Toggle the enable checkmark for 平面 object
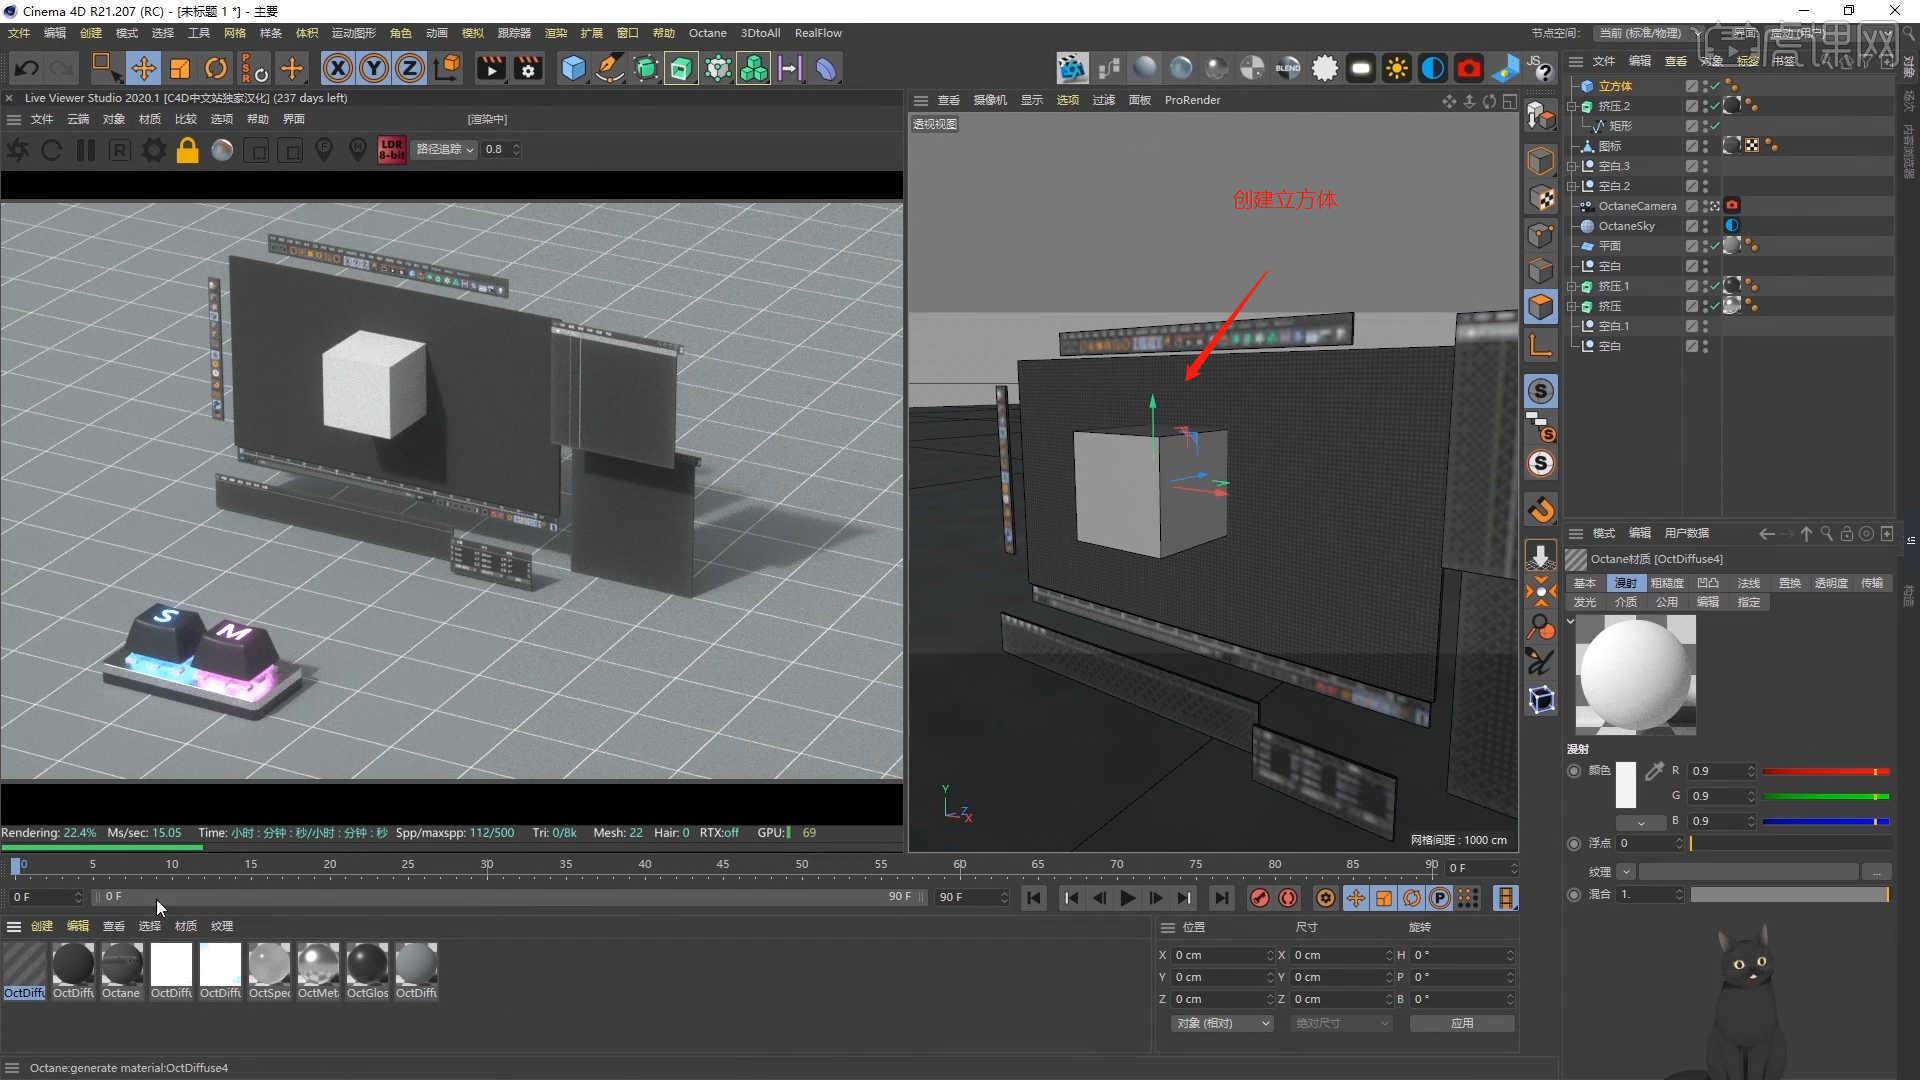 (1715, 246)
